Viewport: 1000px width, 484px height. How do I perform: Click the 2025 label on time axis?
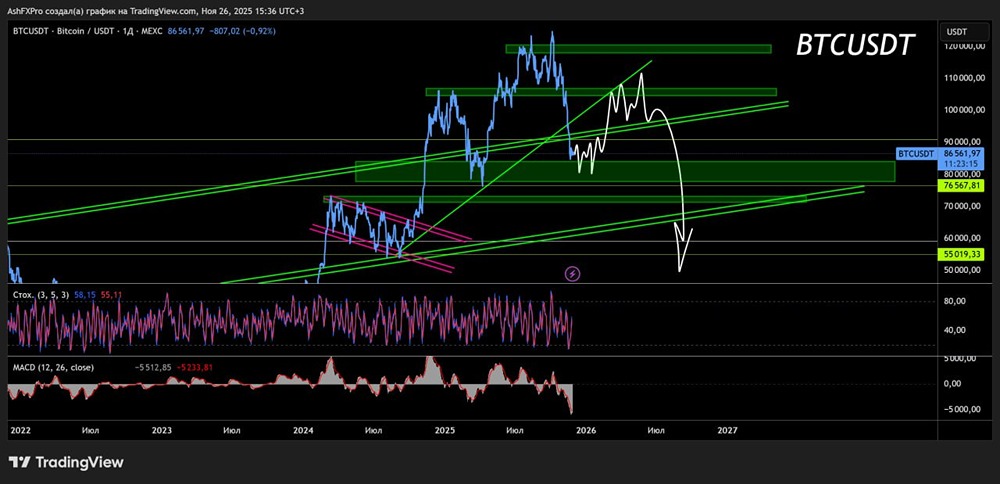(x=445, y=430)
